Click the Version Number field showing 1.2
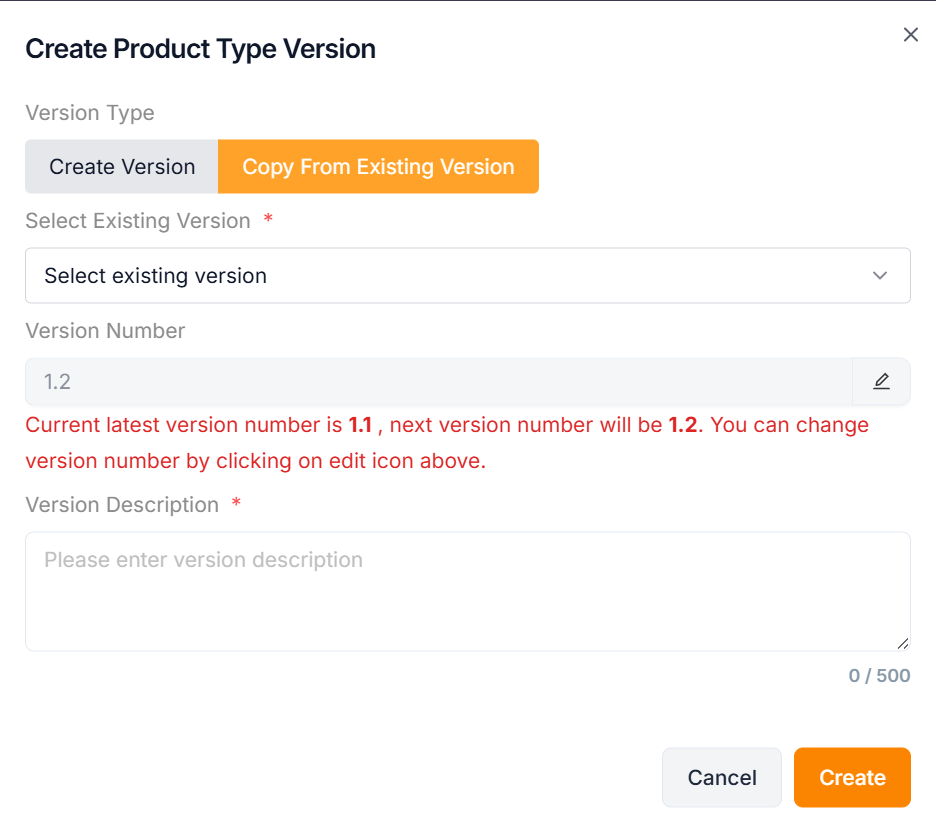This screenshot has width=936, height=837. (438, 382)
